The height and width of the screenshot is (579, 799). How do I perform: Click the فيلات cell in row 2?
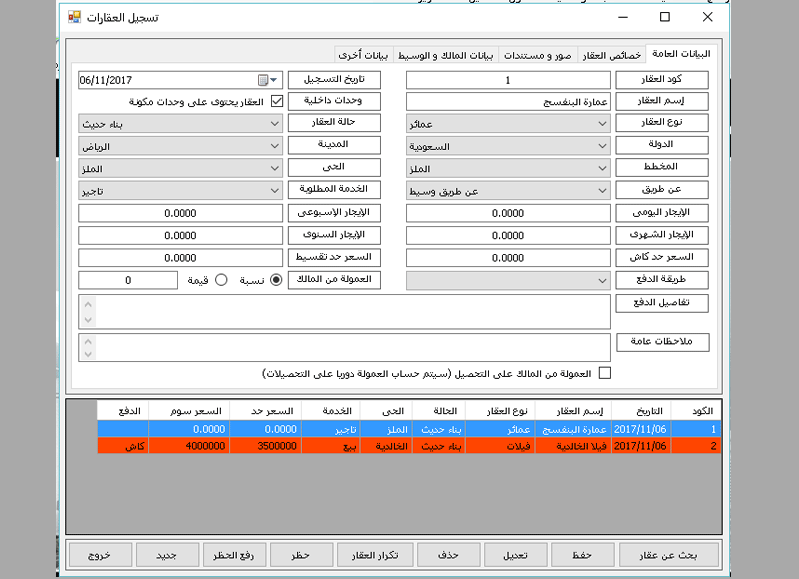coord(500,446)
